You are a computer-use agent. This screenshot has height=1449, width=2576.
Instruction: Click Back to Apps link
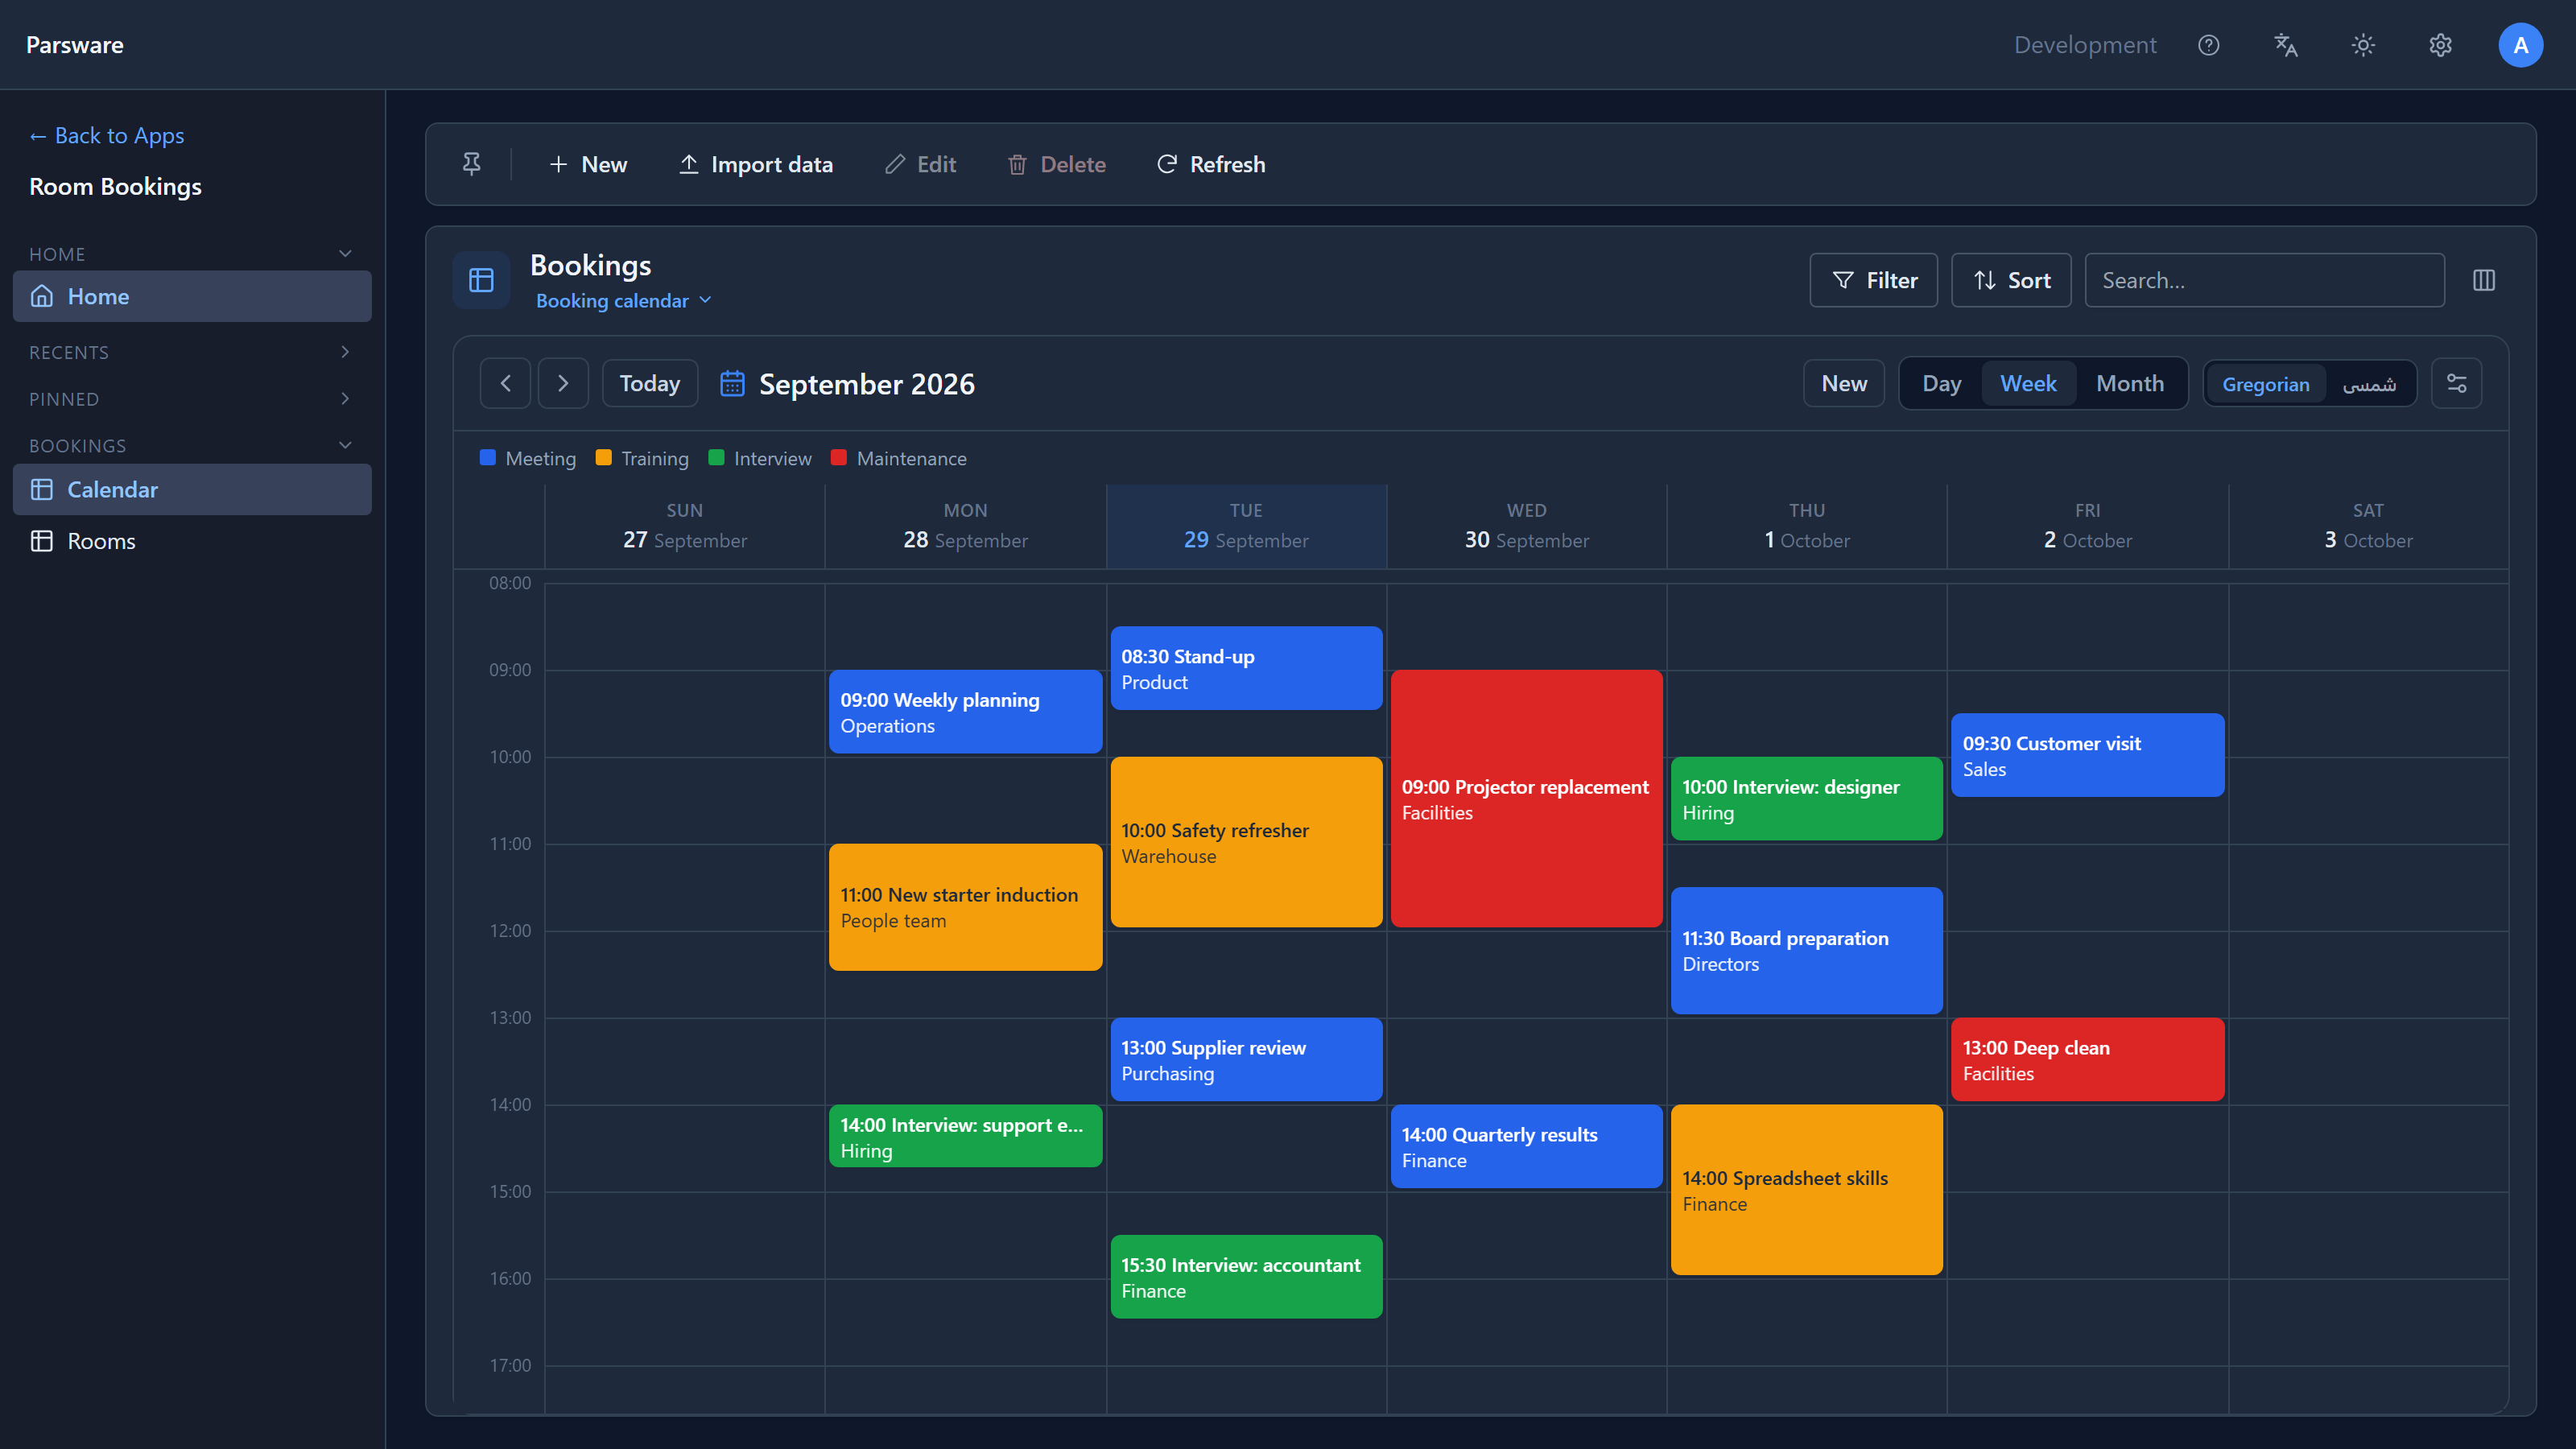pyautogui.click(x=107, y=135)
